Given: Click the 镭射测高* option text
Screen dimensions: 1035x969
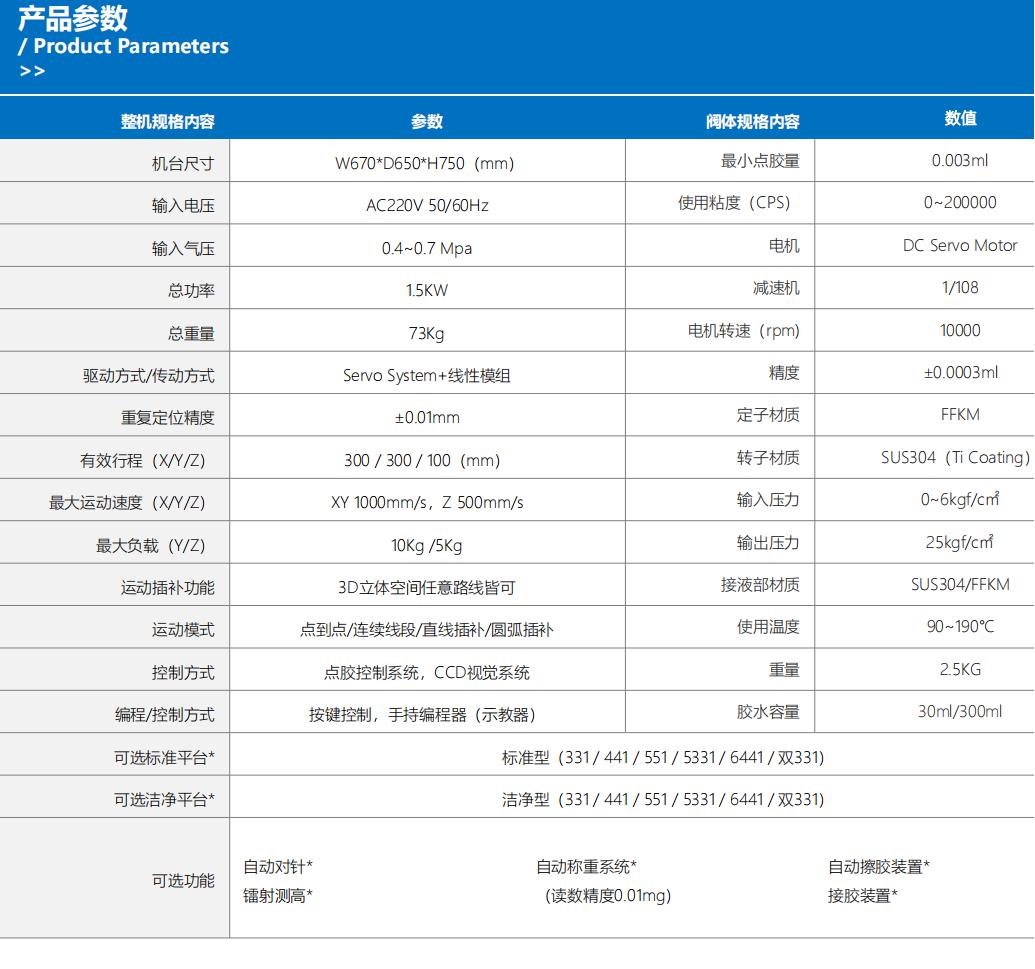Looking at the screenshot, I should pyautogui.click(x=278, y=896).
